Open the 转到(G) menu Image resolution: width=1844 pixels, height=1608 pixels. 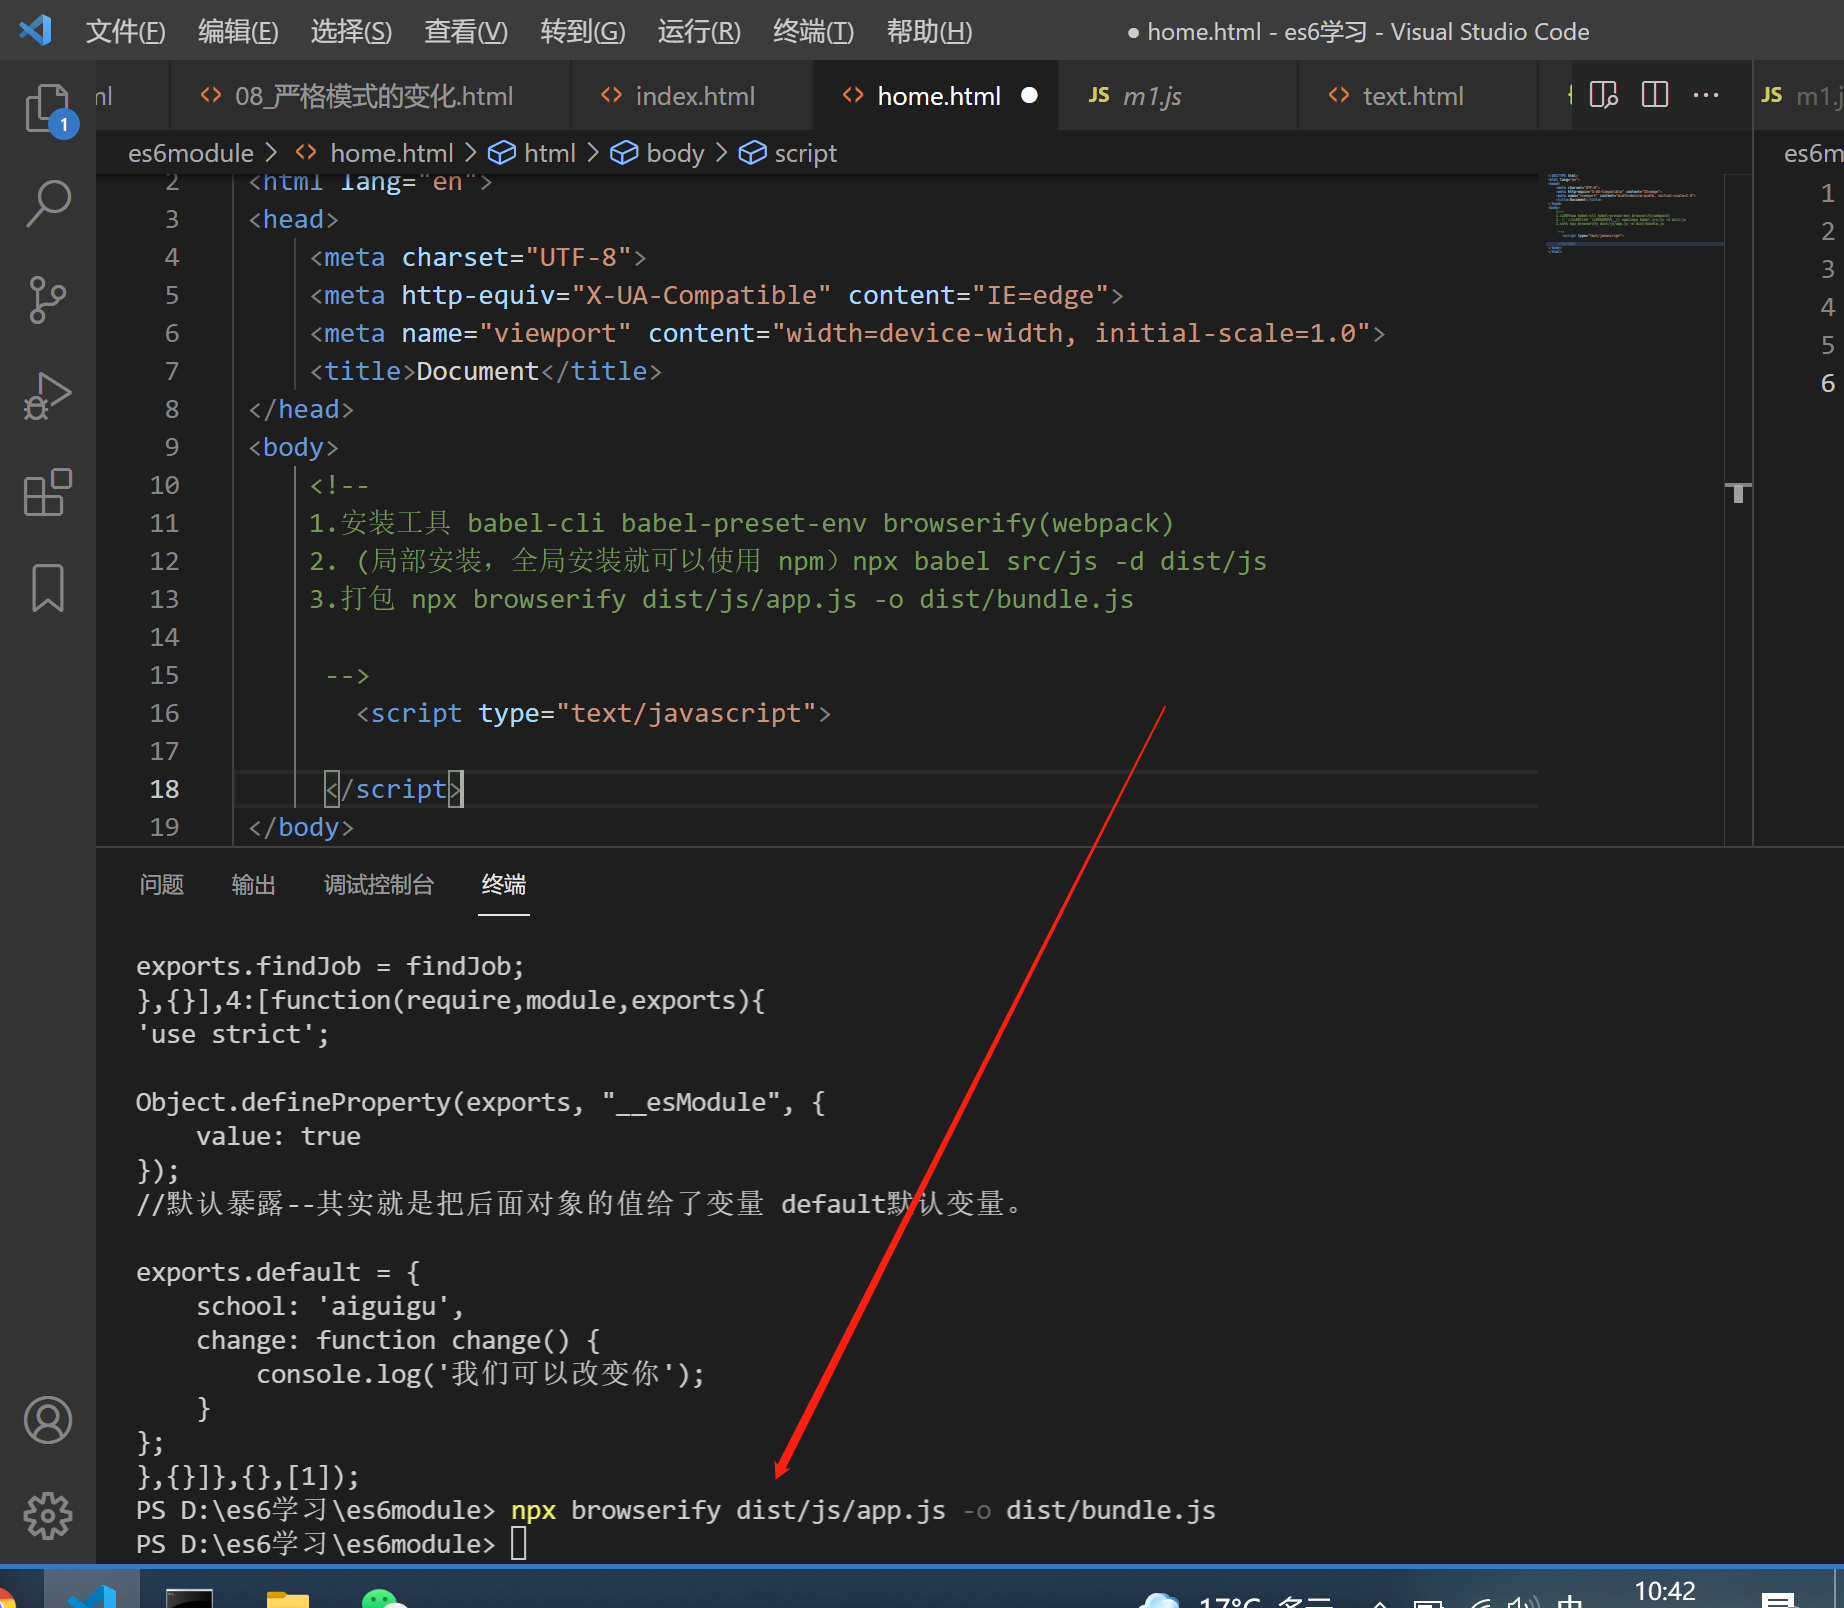pos(582,31)
